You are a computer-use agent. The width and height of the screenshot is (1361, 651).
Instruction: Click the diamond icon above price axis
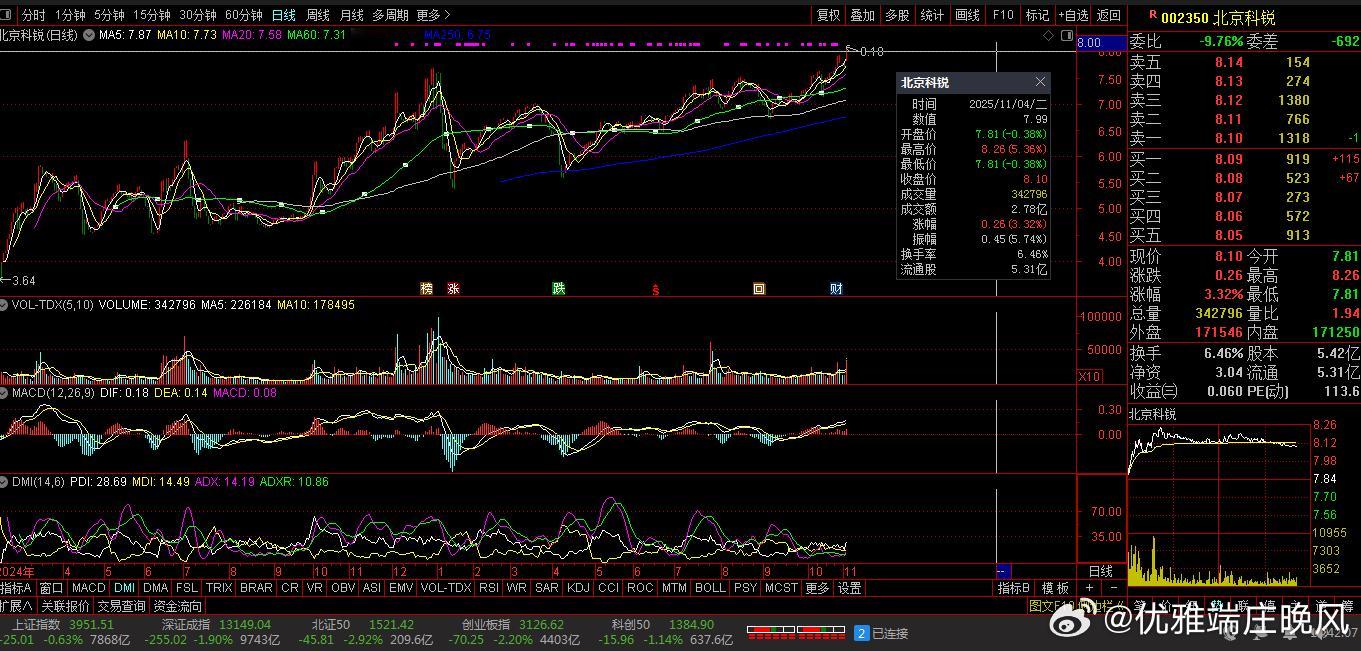pyautogui.click(x=1048, y=35)
